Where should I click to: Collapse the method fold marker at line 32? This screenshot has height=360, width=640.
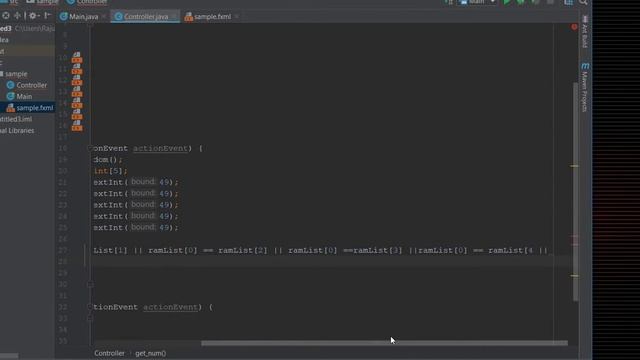pyautogui.click(x=90, y=307)
